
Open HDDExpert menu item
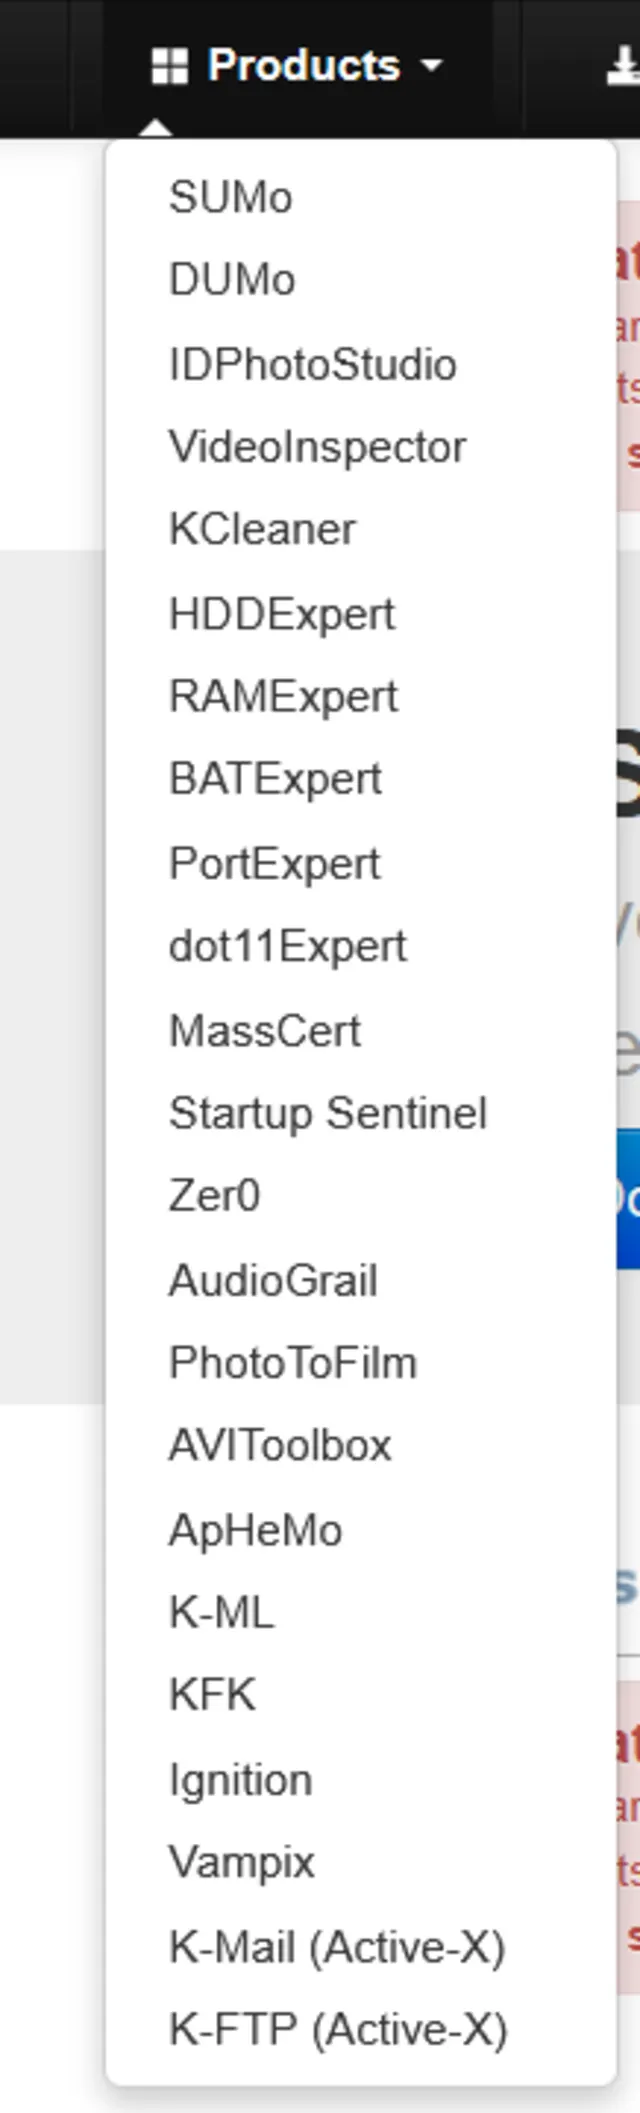[282, 614]
